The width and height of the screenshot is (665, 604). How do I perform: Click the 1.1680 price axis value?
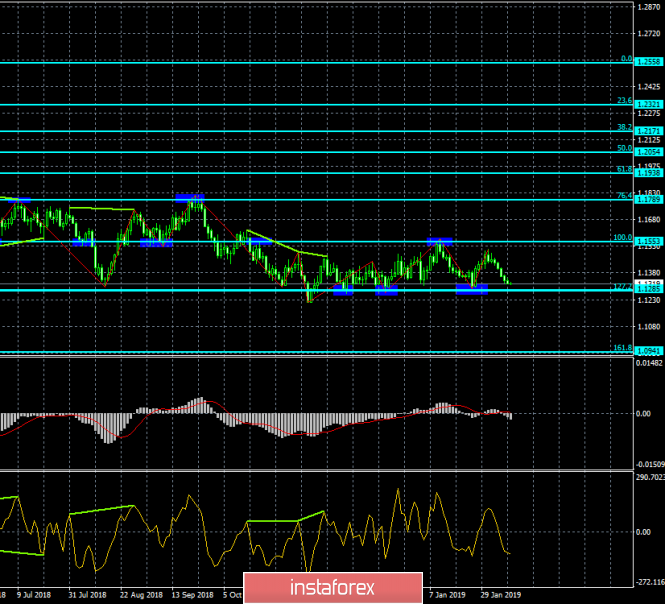pyautogui.click(x=649, y=220)
